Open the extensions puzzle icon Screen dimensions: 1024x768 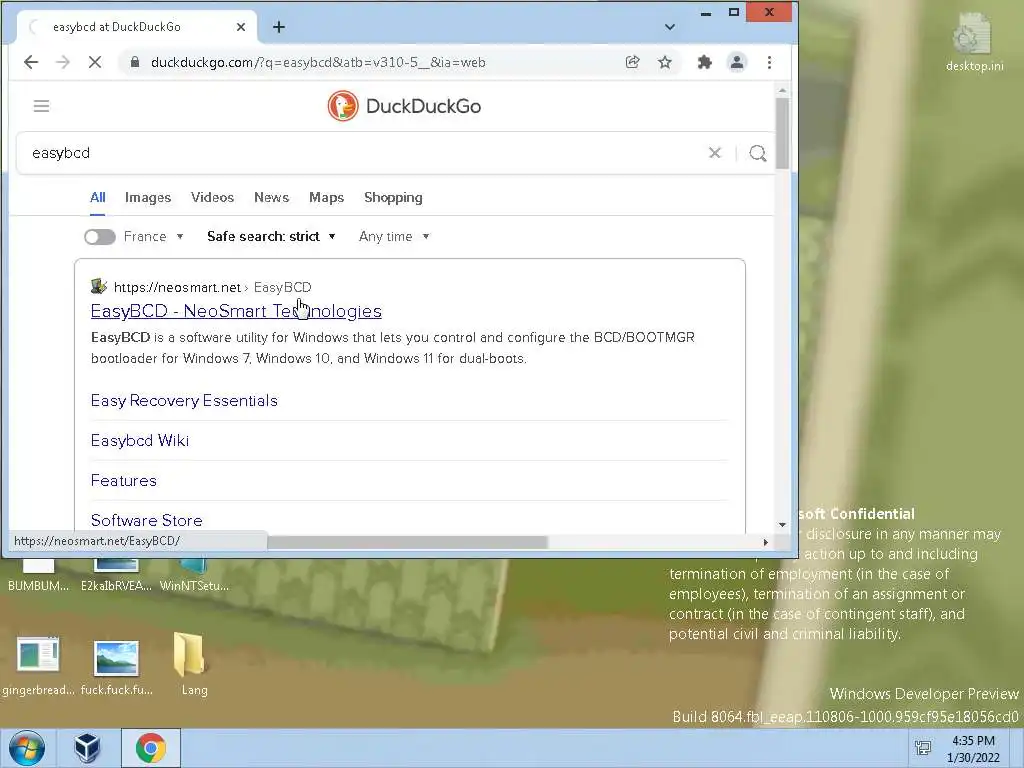[705, 62]
